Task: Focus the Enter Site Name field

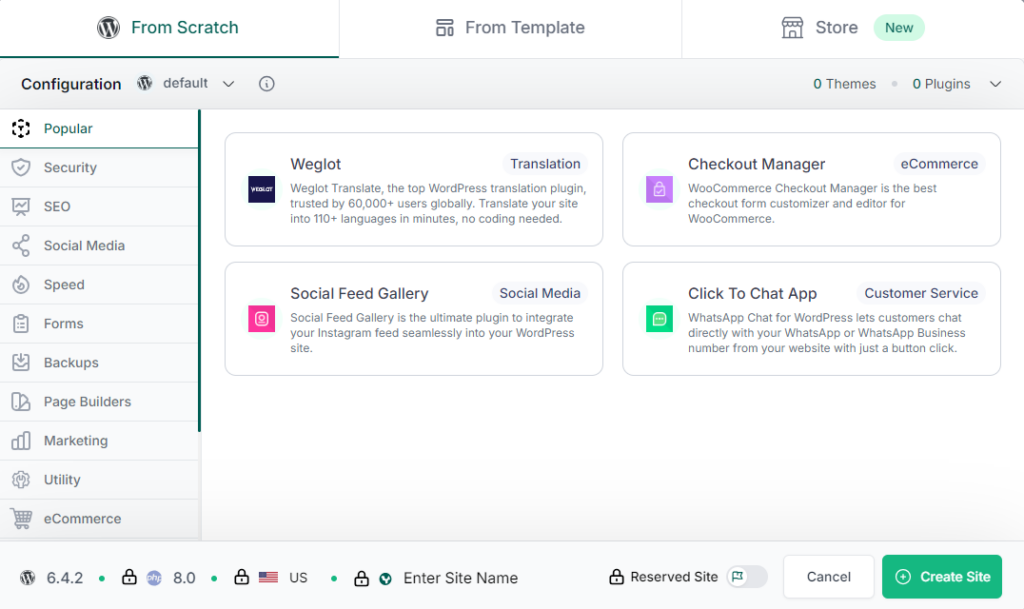Action: coord(460,578)
